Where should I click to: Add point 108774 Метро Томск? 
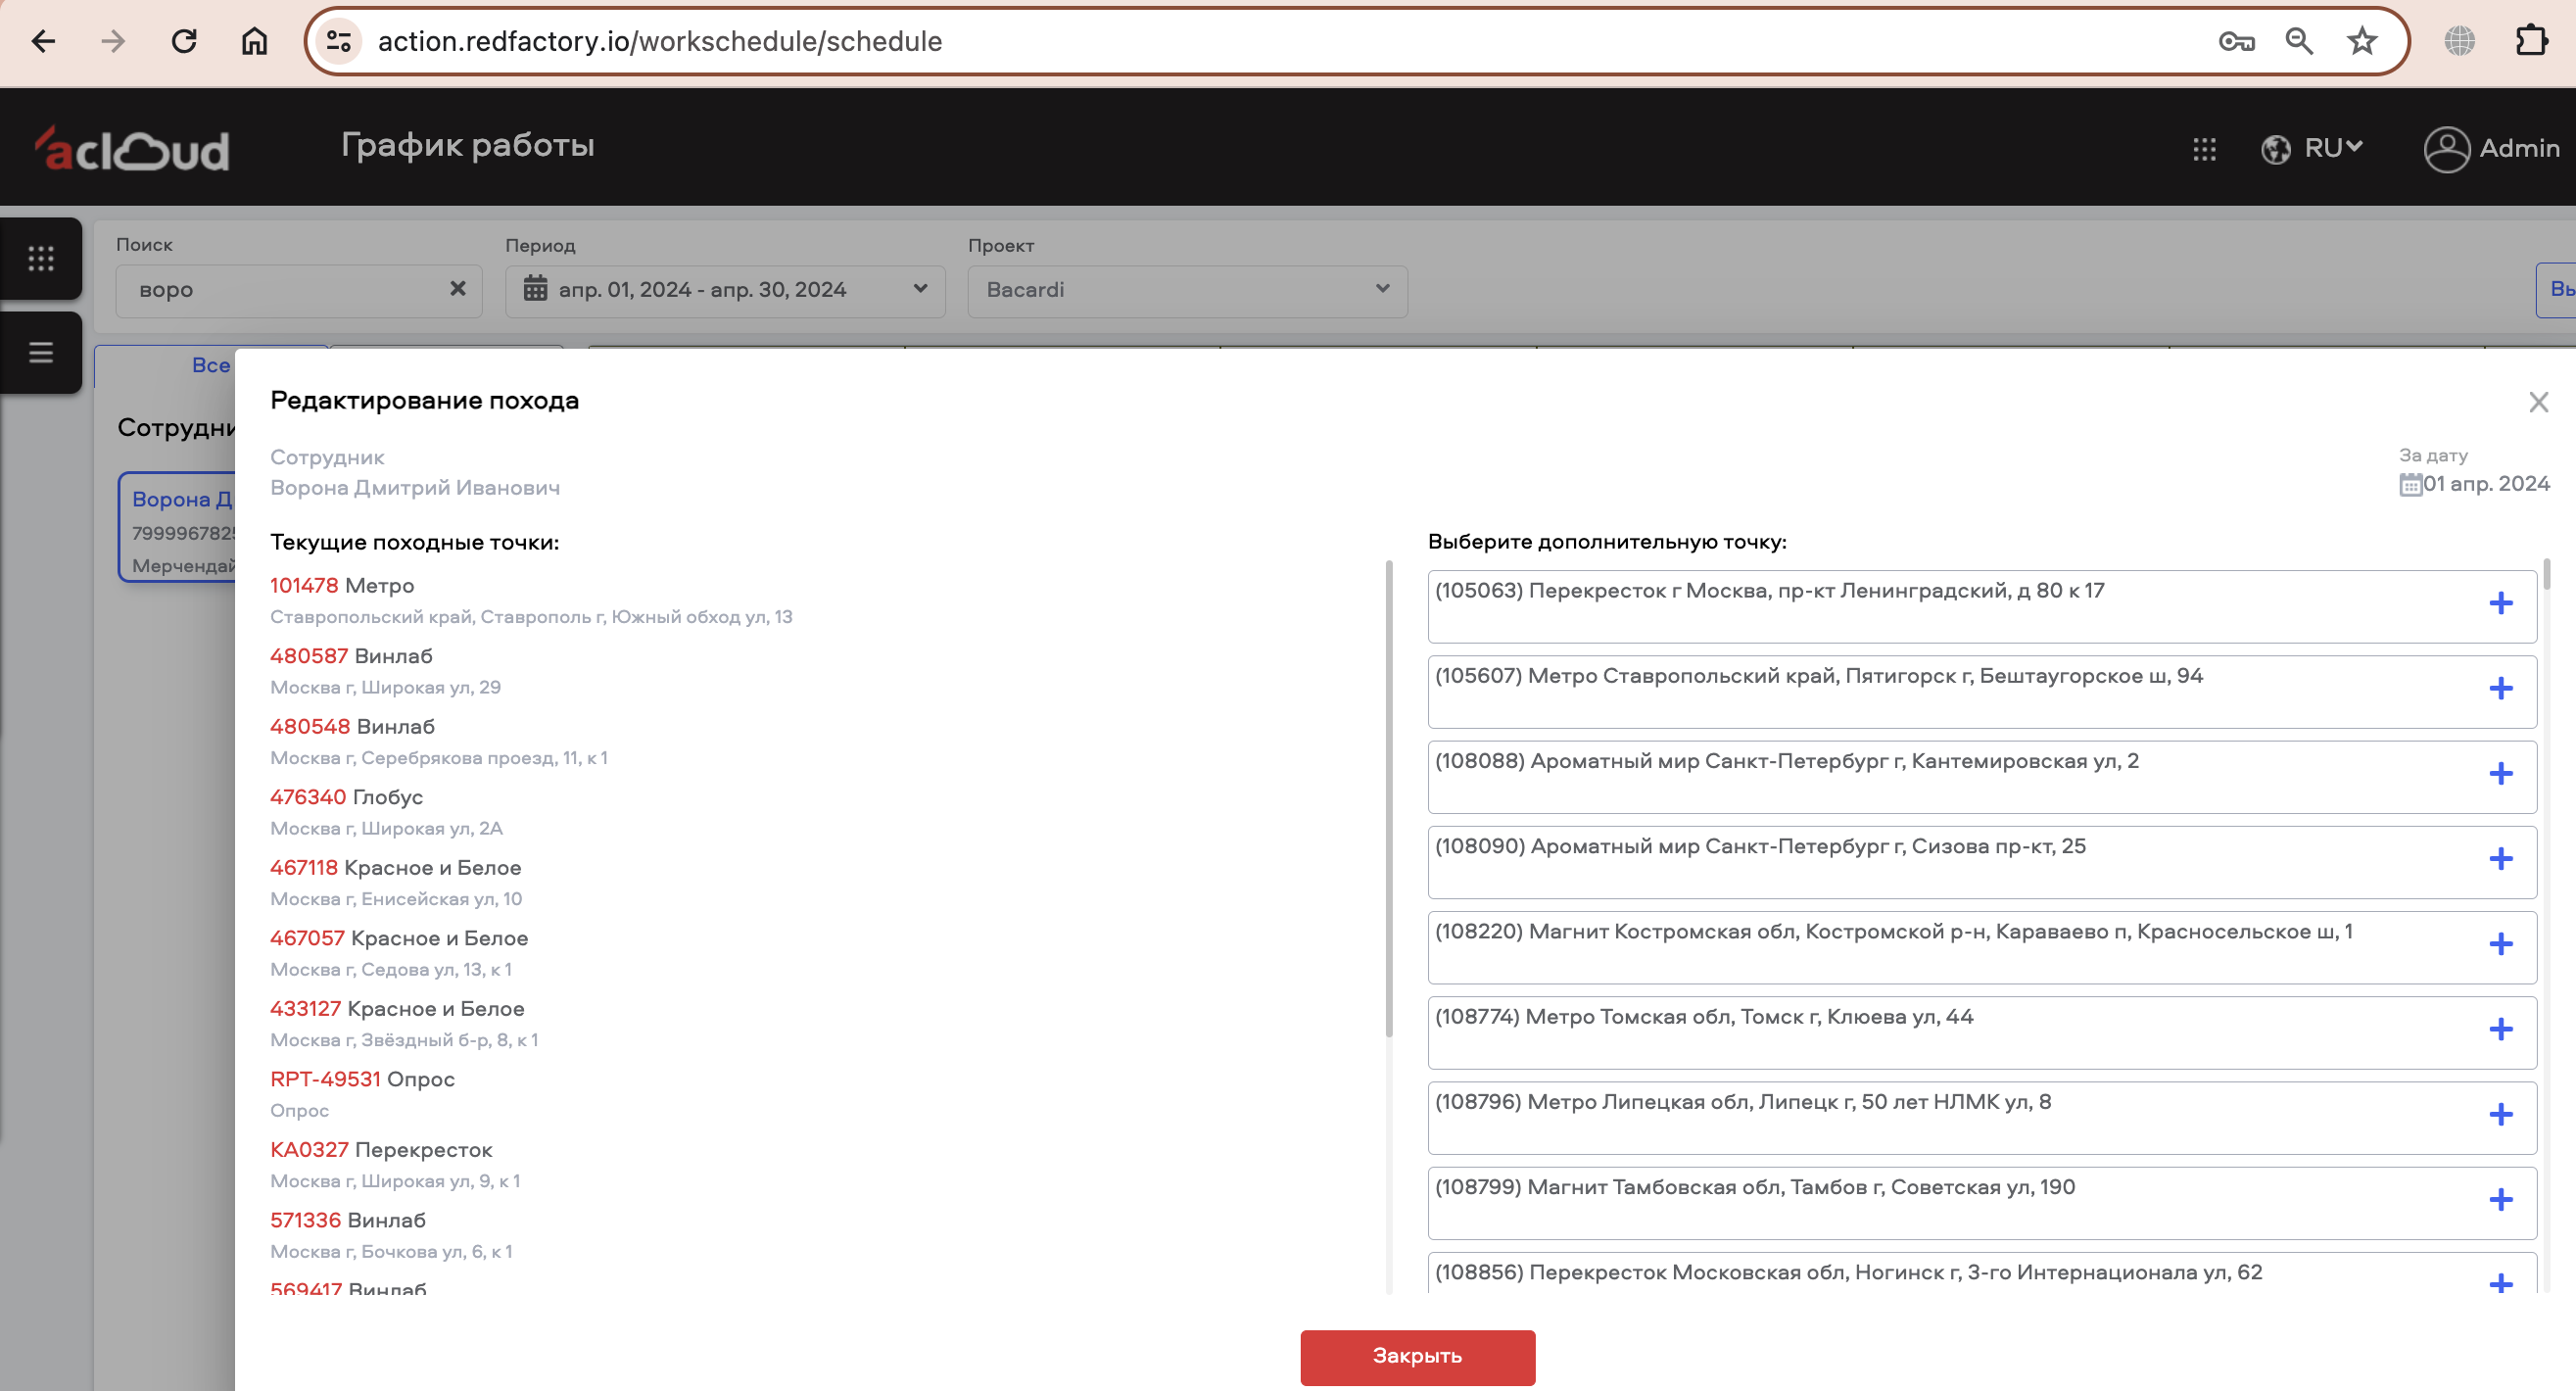2500,1029
